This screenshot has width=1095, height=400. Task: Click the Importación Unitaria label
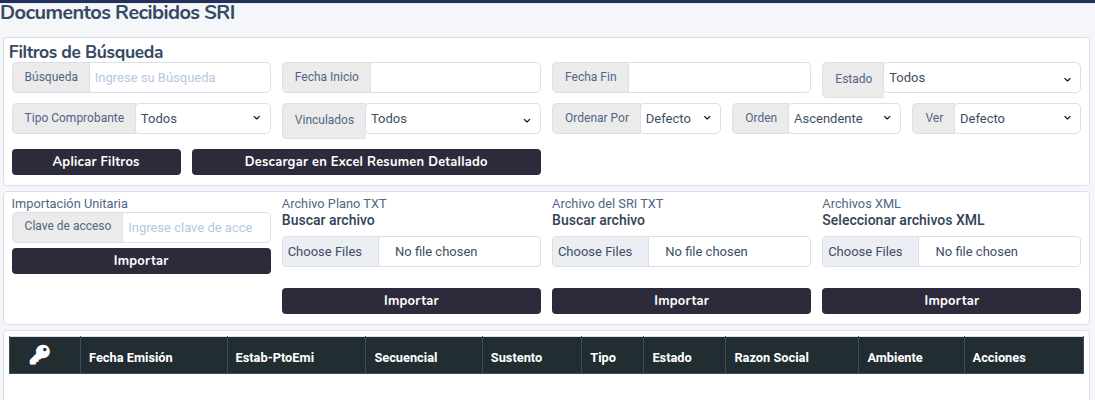(x=70, y=204)
